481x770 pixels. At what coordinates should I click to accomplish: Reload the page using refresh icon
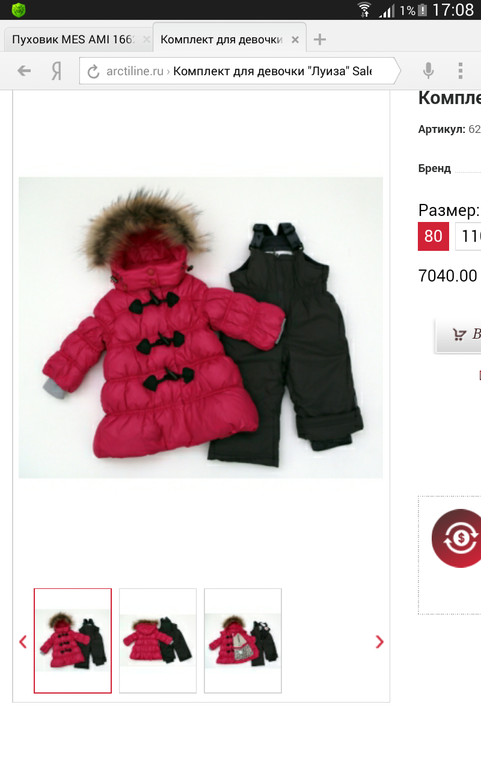coord(93,72)
